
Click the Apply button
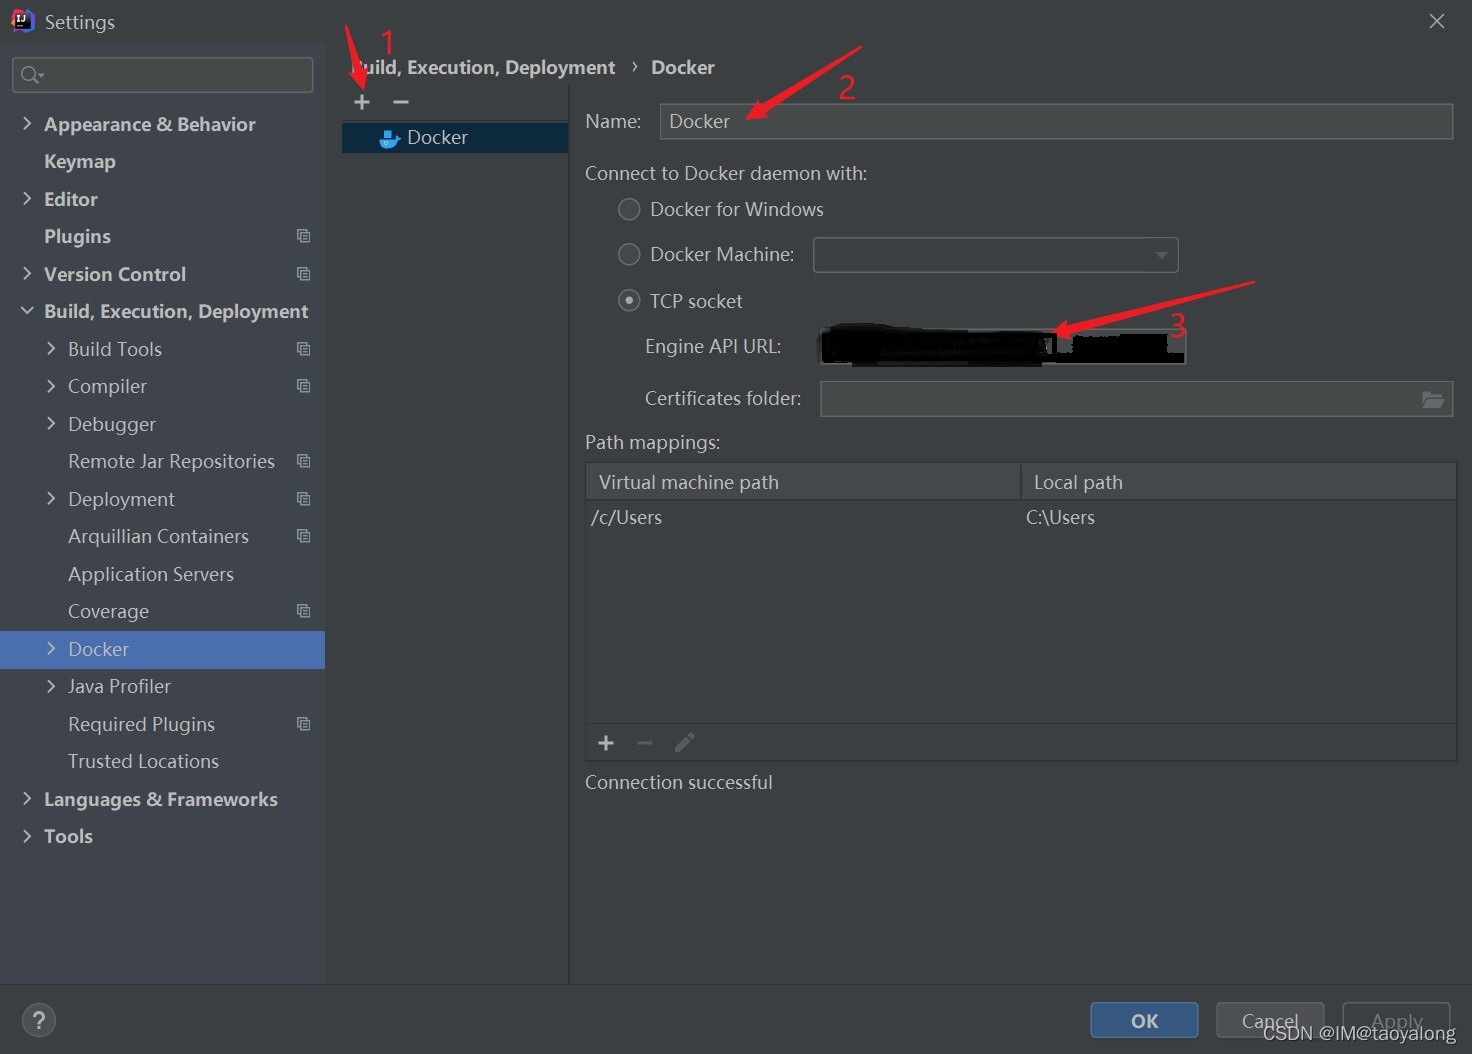tap(1396, 1021)
